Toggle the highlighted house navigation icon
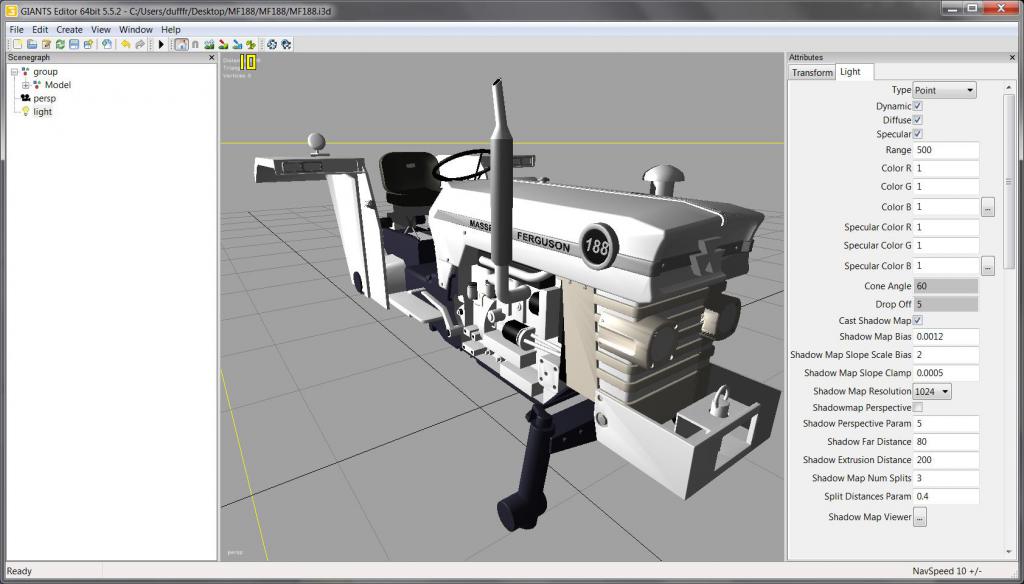Viewport: 1024px width, 584px height. click(182, 44)
